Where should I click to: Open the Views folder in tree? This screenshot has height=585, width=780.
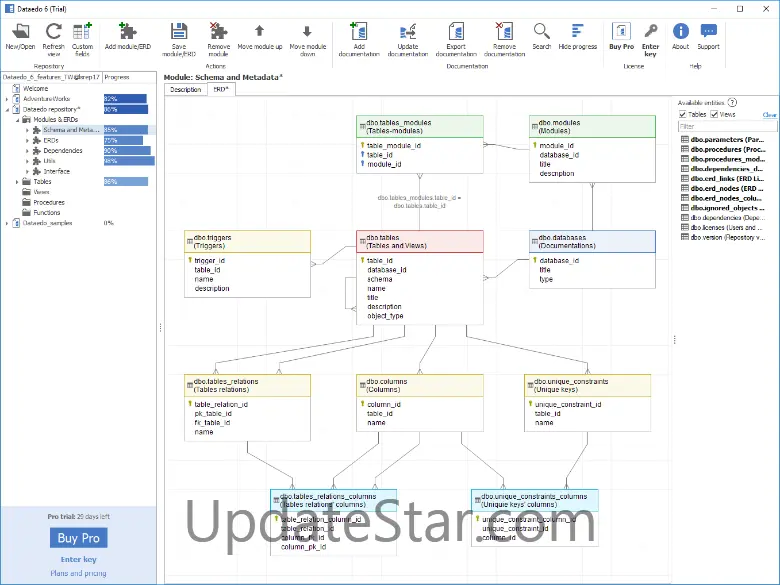(41, 192)
